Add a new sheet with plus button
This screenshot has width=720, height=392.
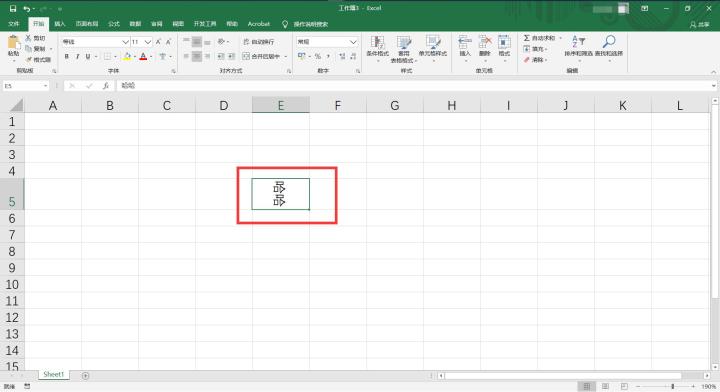pyautogui.click(x=85, y=375)
